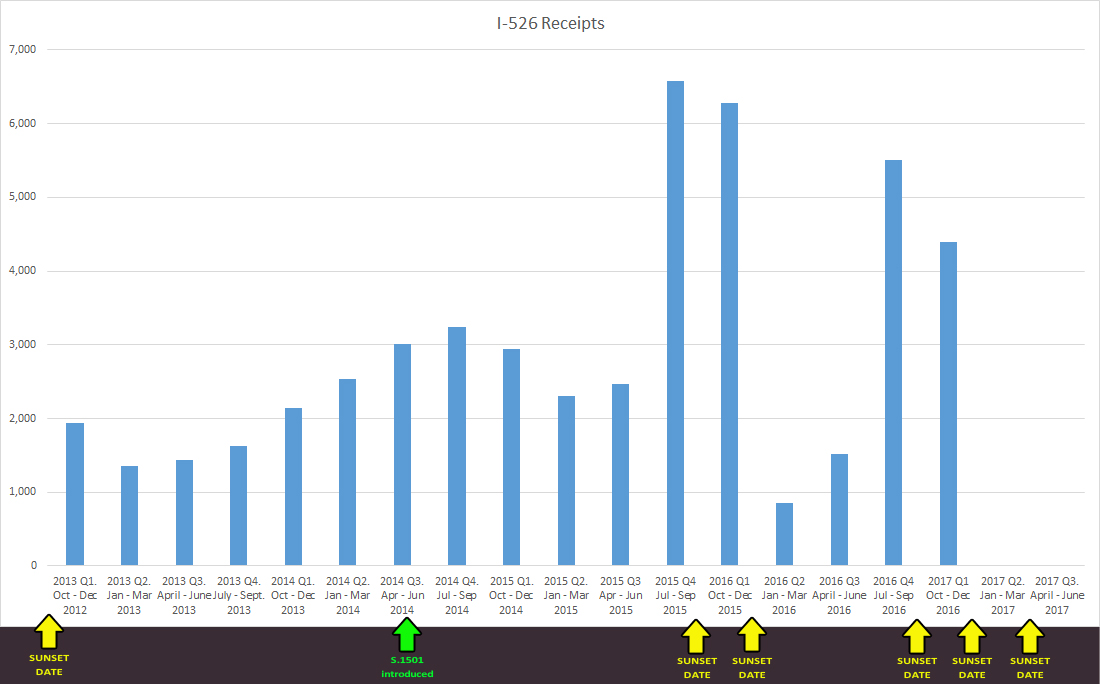Viewport: 1100px width, 684px height.
Task: Select the 2016 Q4 Jul-Sep bar
Action: [894, 363]
